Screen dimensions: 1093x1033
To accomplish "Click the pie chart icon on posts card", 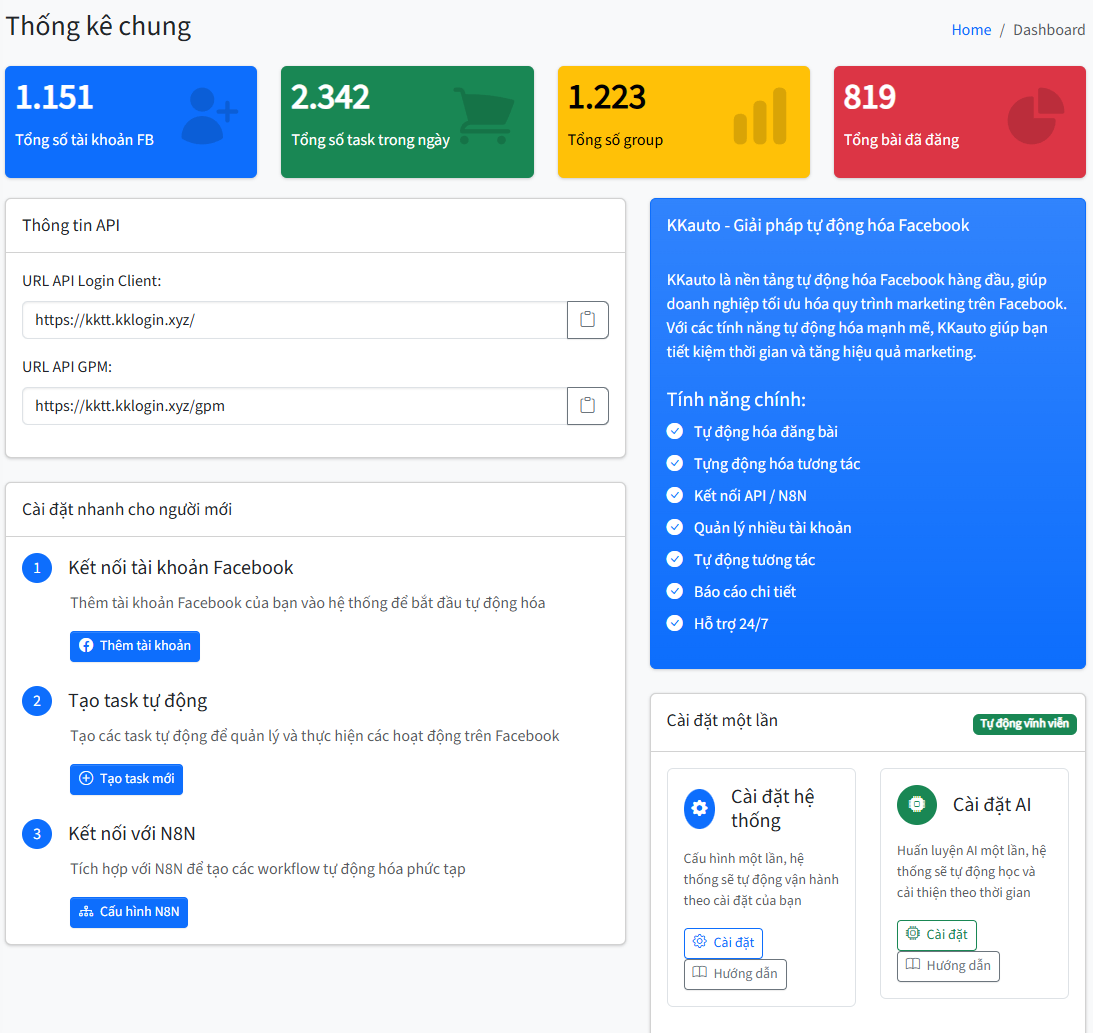I will tap(1036, 116).
